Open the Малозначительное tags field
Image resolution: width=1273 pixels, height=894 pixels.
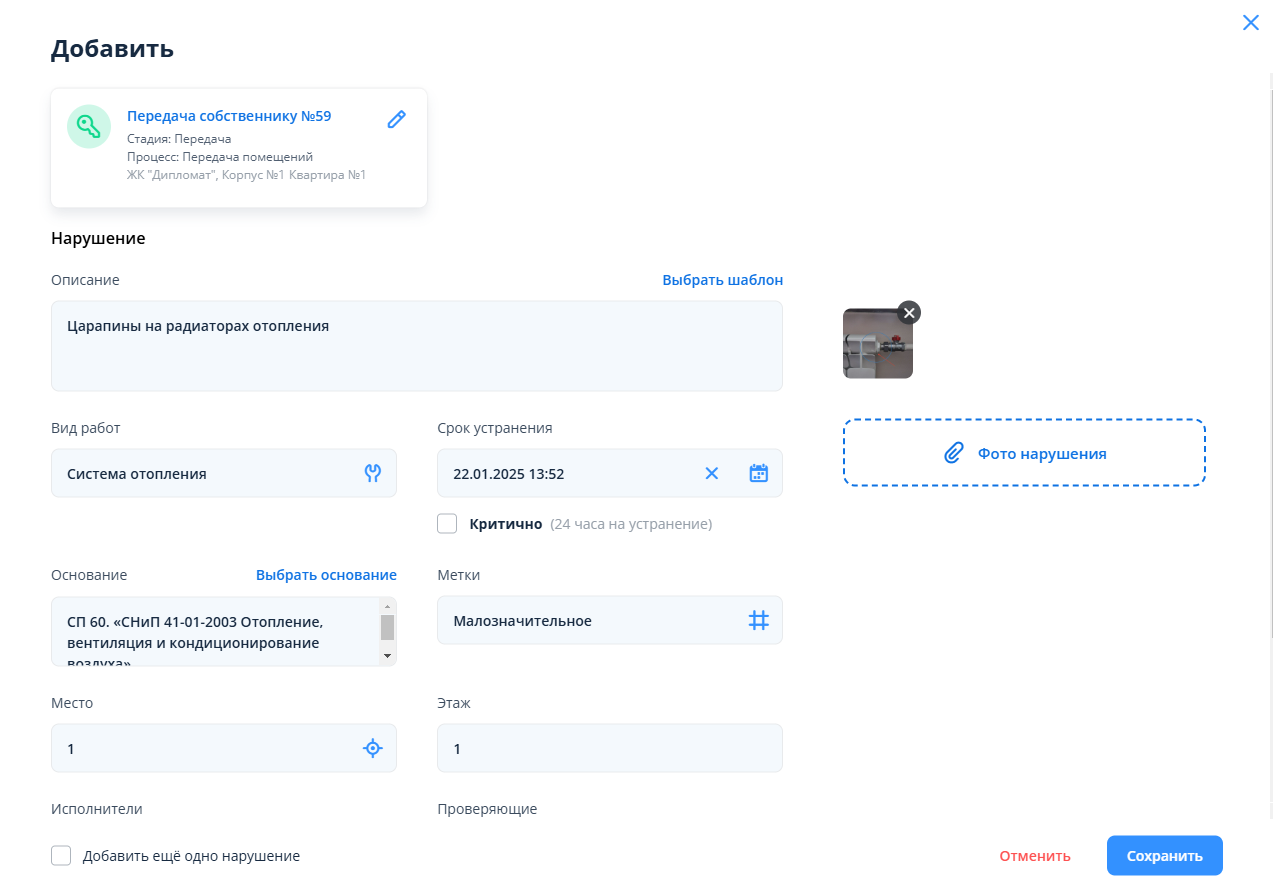590,621
